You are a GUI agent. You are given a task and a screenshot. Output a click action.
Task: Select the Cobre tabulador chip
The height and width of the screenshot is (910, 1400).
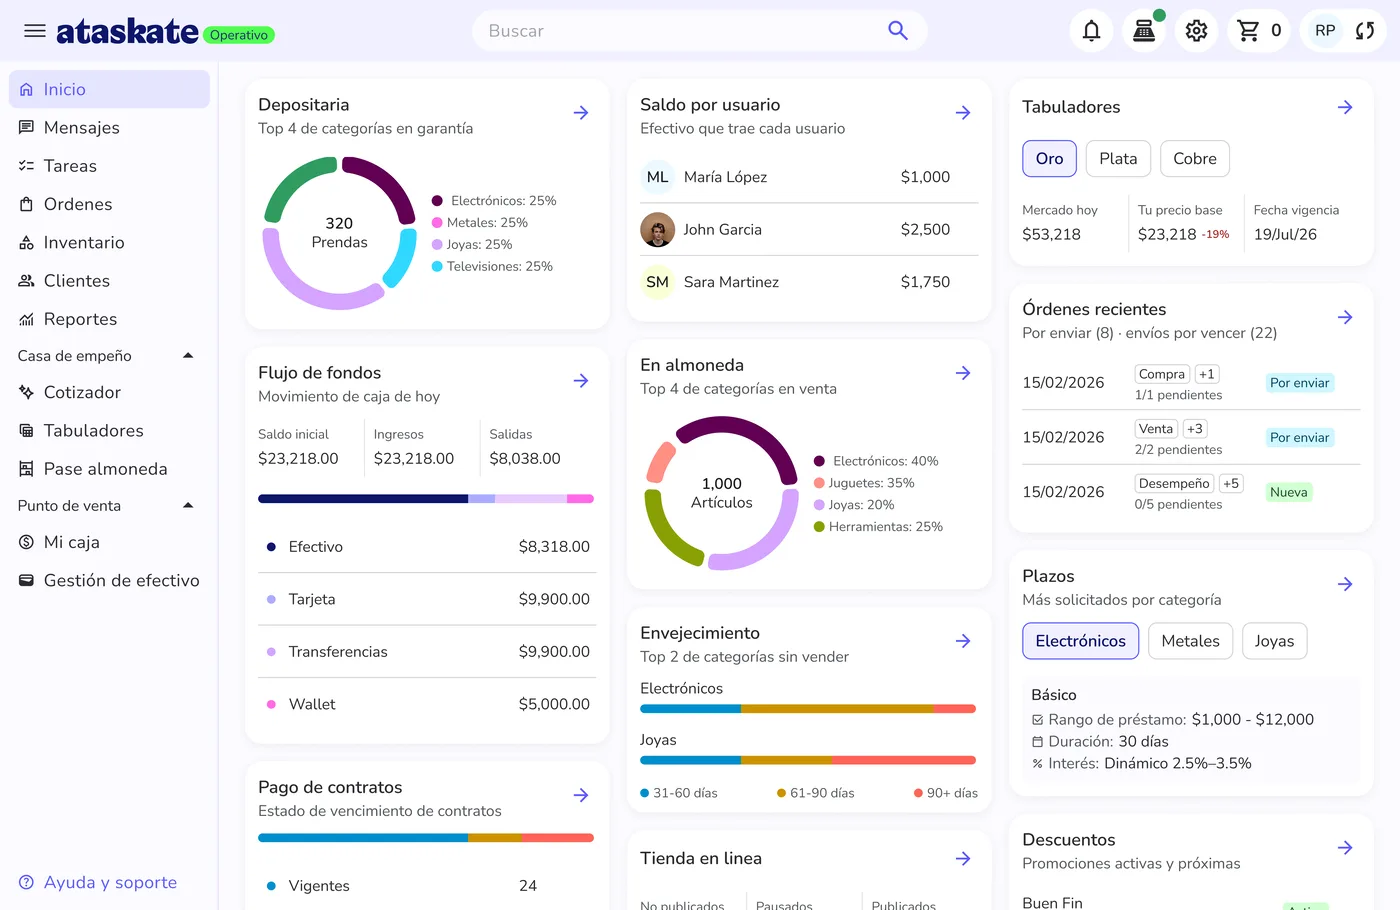coord(1195,159)
